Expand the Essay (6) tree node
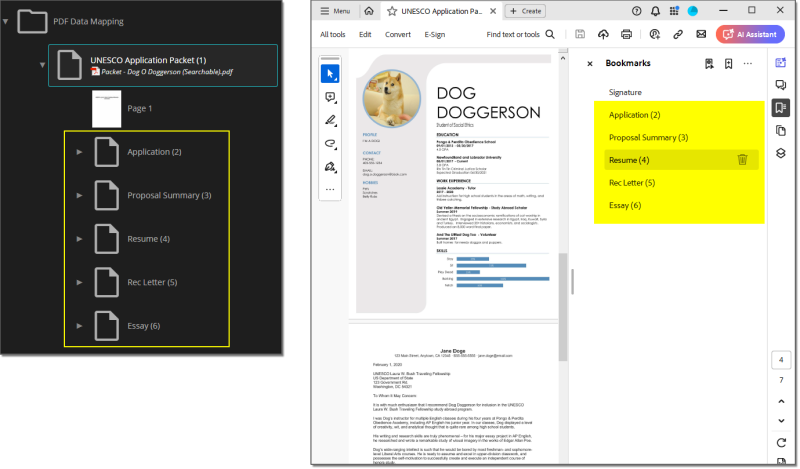Viewport: 800px width, 469px height. (80, 326)
